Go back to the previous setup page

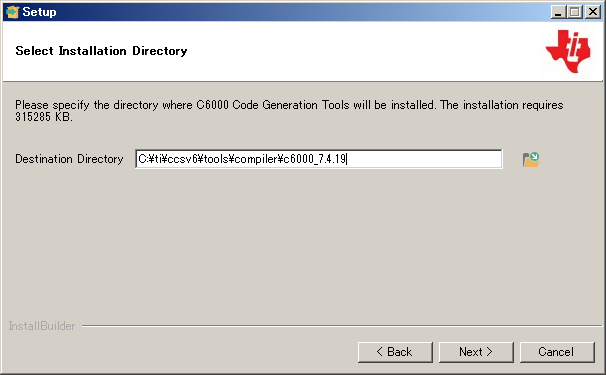pos(395,352)
